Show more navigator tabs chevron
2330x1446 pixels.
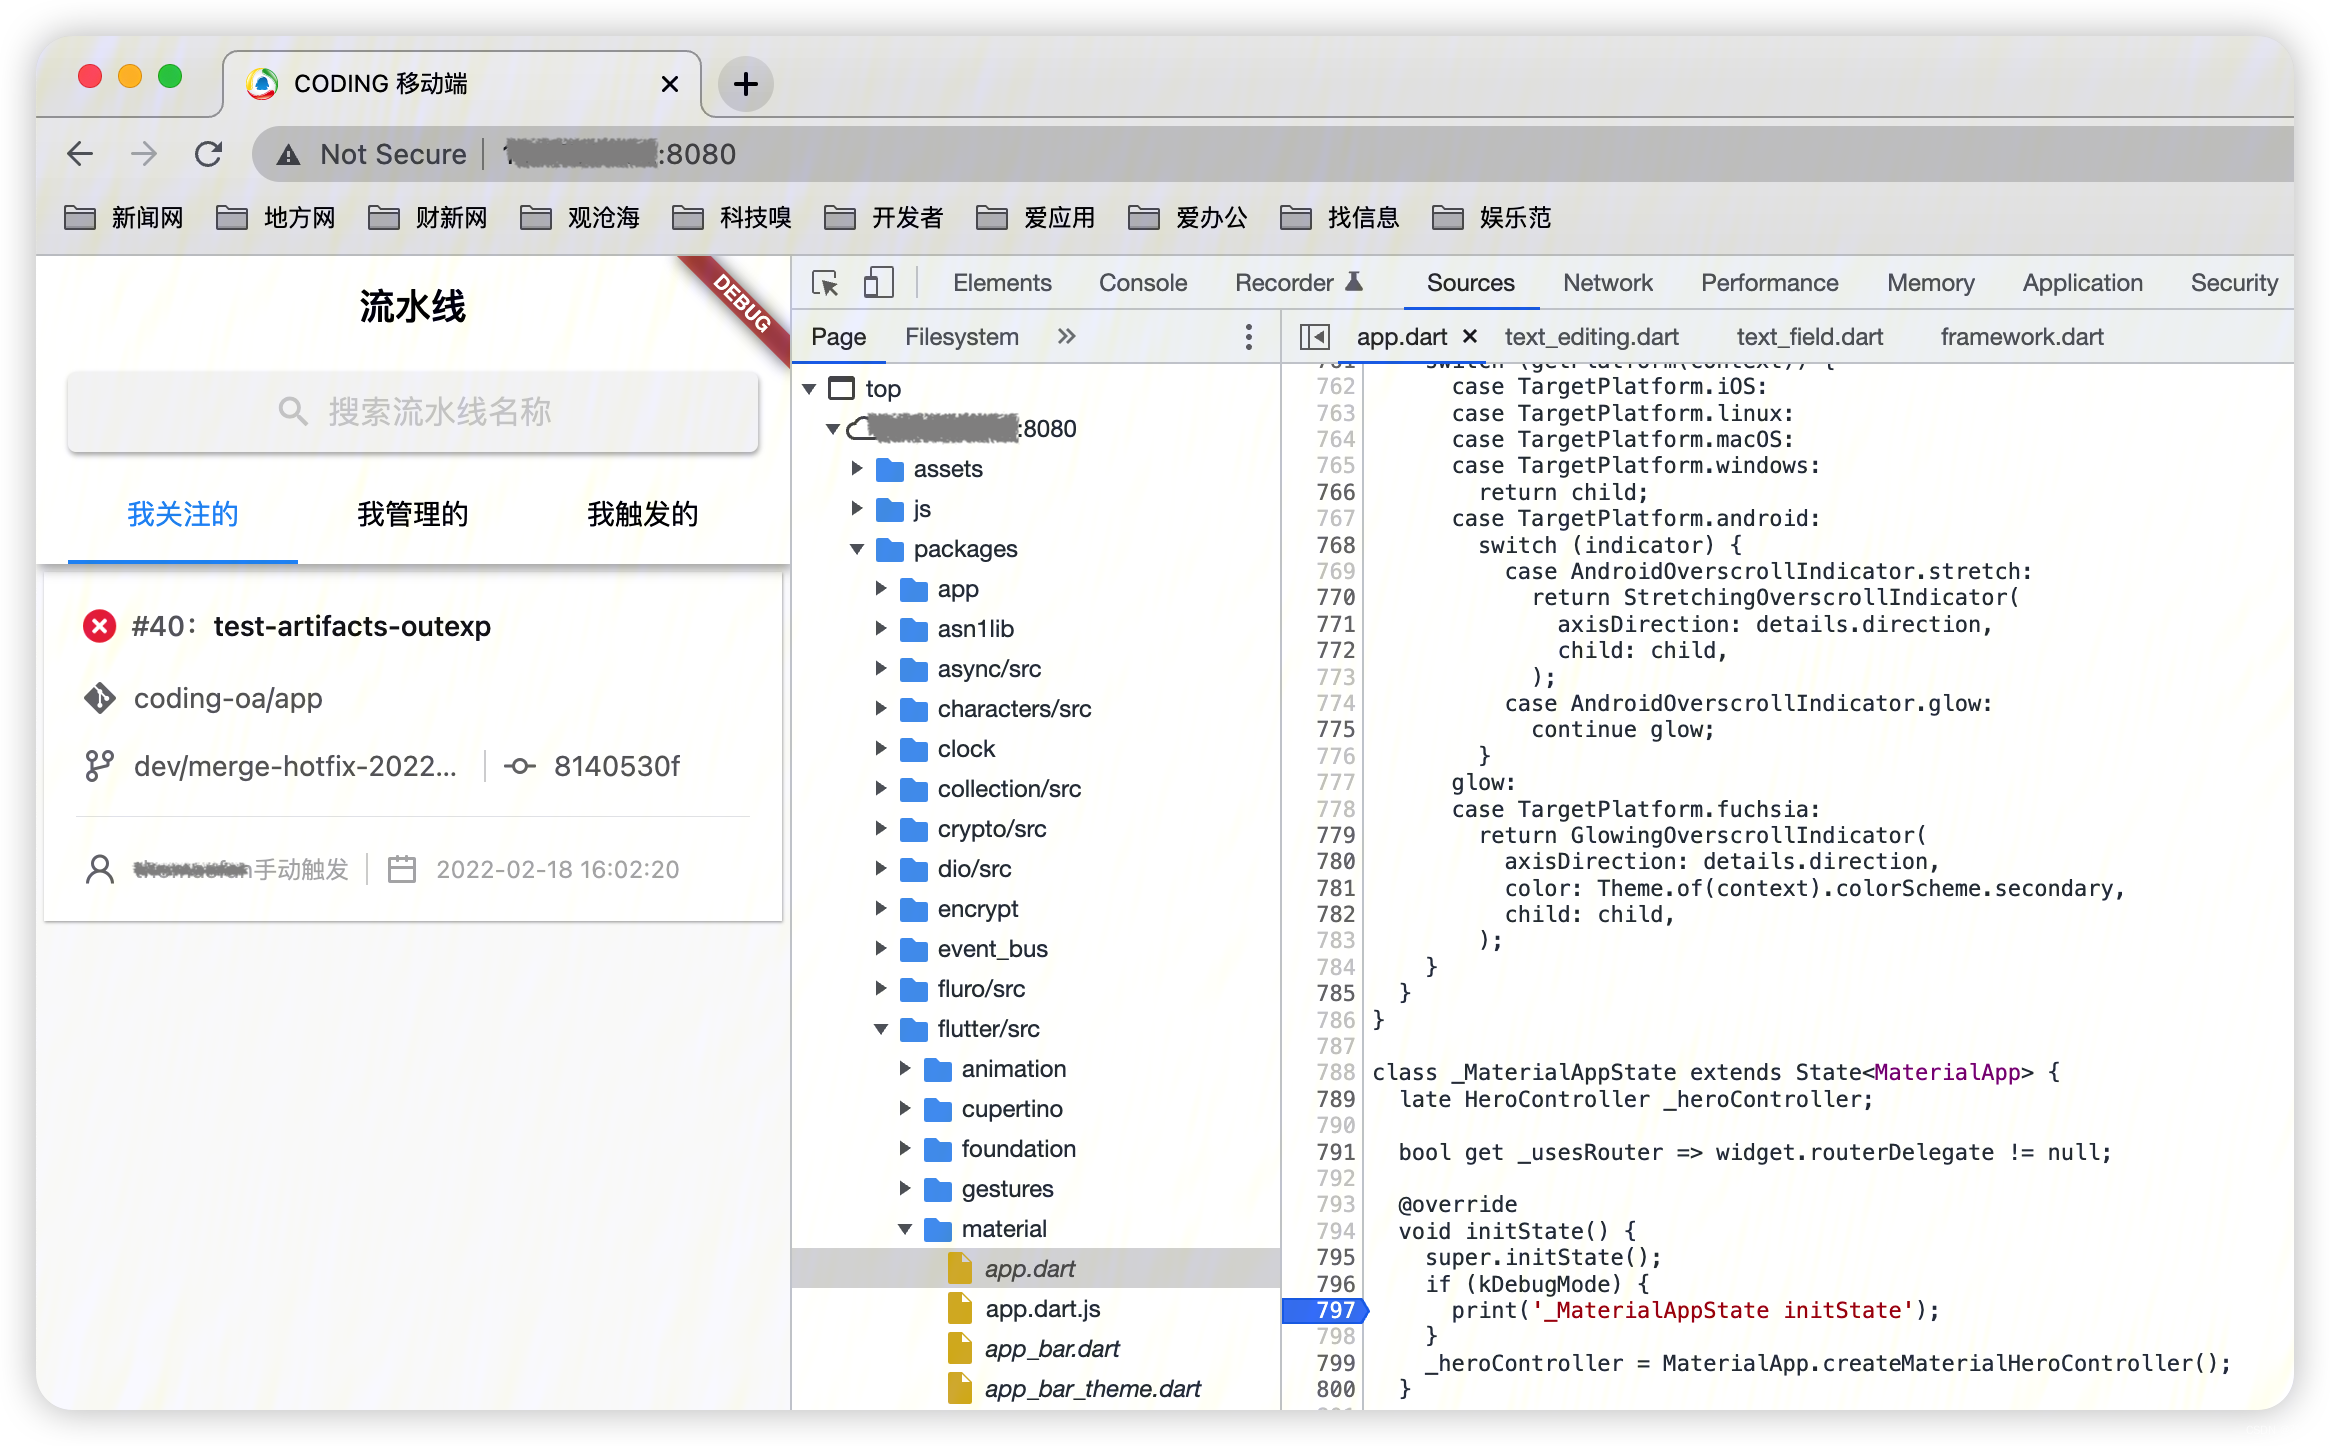pos(1067,337)
